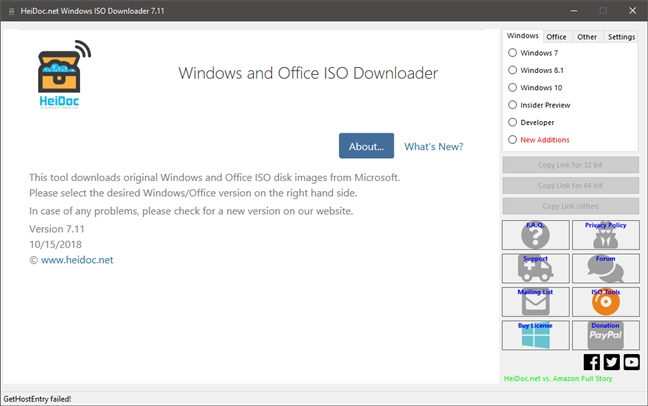Select the Windows 8.1 radio button
Image resolution: width=648 pixels, height=406 pixels.
[512, 70]
